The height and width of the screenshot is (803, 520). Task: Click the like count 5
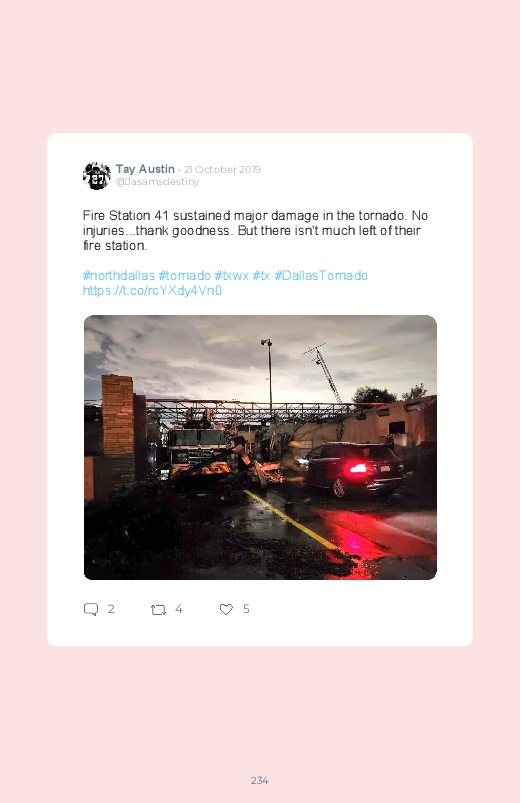[246, 609]
